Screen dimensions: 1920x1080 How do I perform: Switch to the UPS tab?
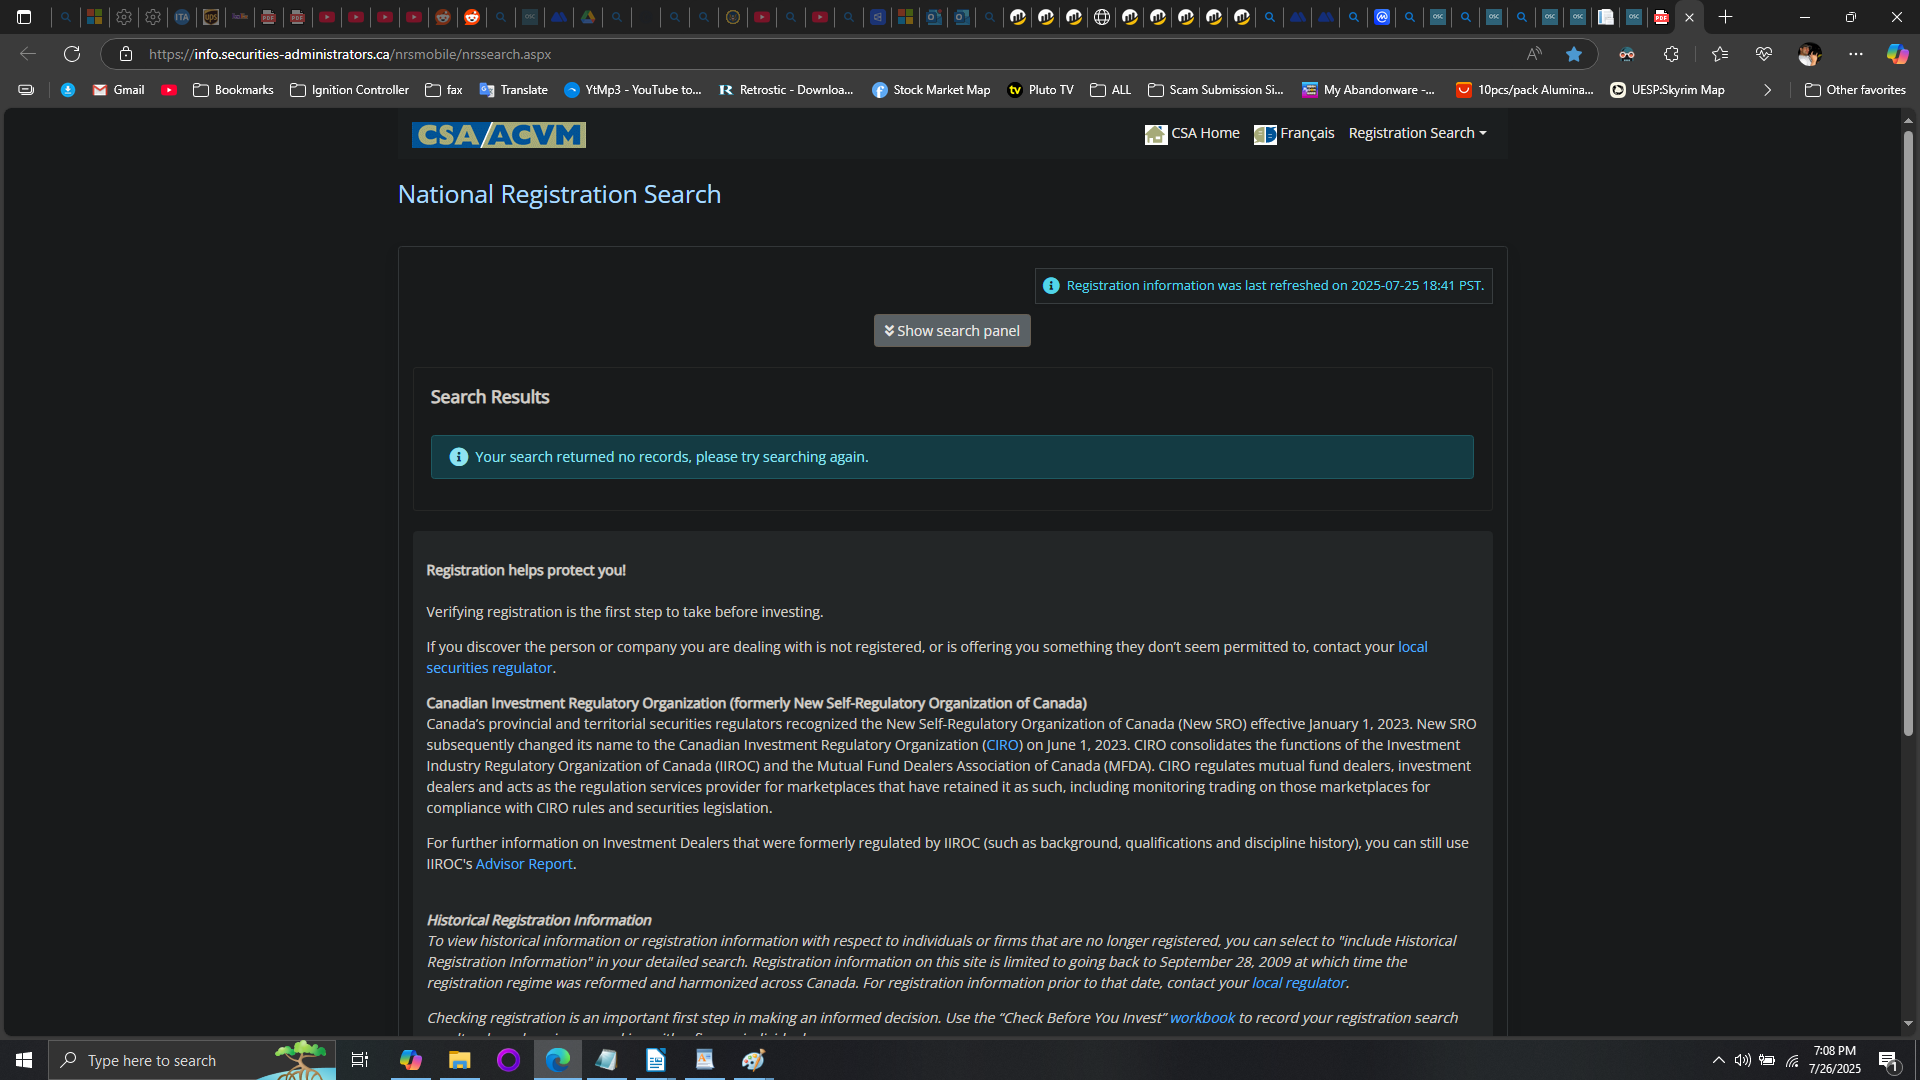point(210,17)
